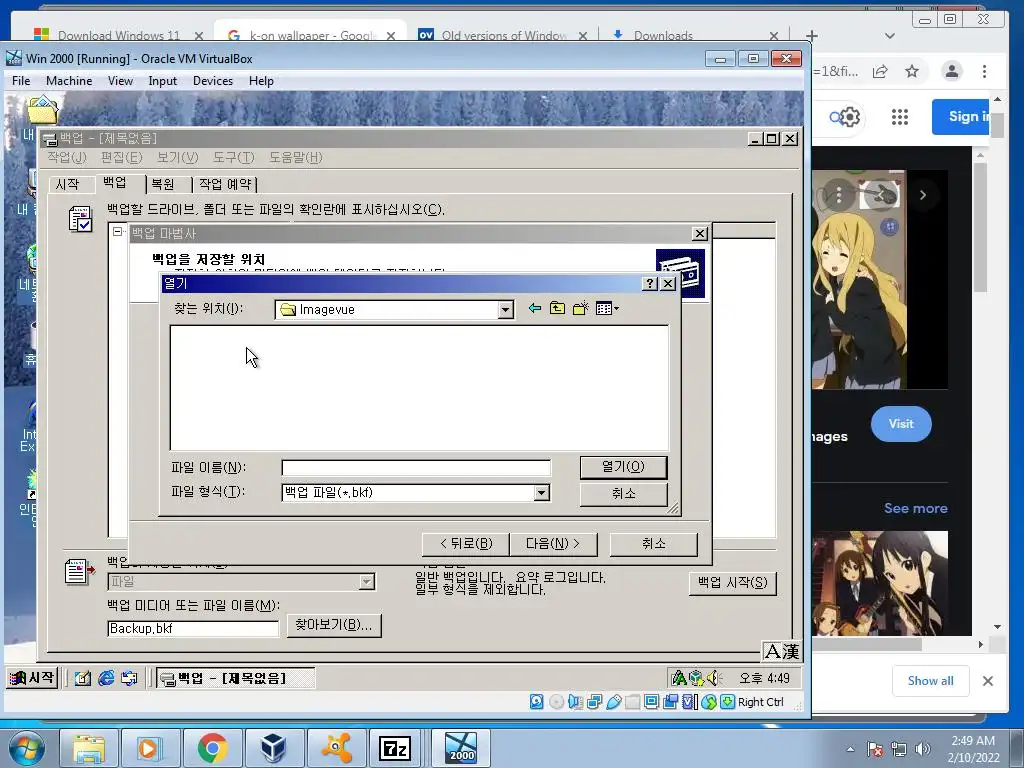Open the disabled 파일 backup destination dropdown

tap(367, 581)
